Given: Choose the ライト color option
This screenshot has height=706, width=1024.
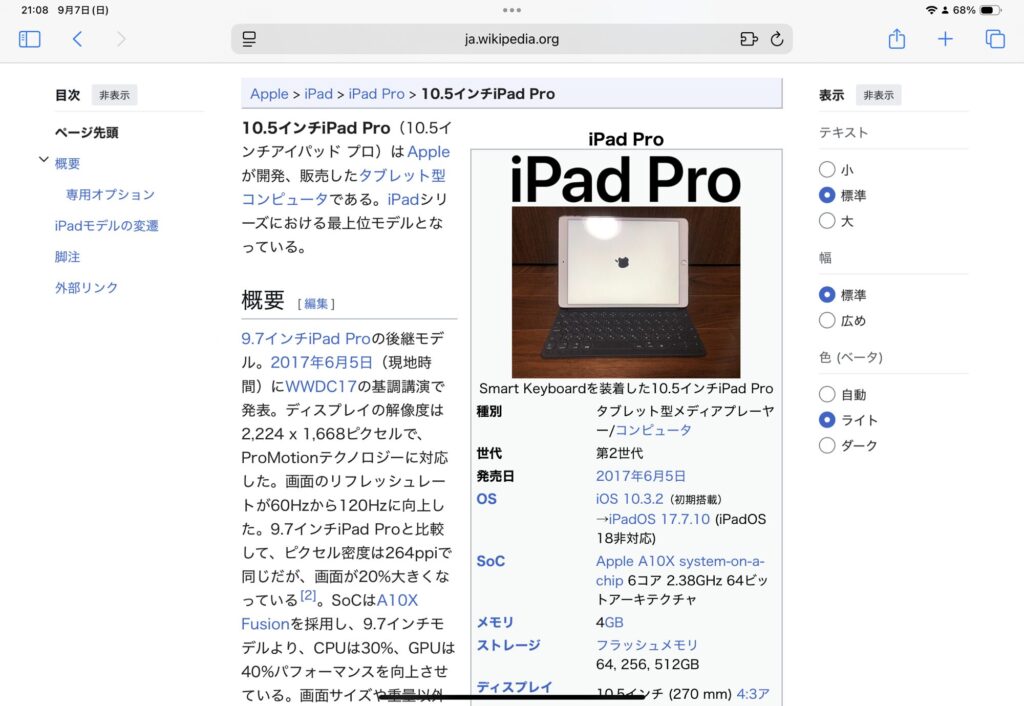Looking at the screenshot, I should (x=827, y=420).
